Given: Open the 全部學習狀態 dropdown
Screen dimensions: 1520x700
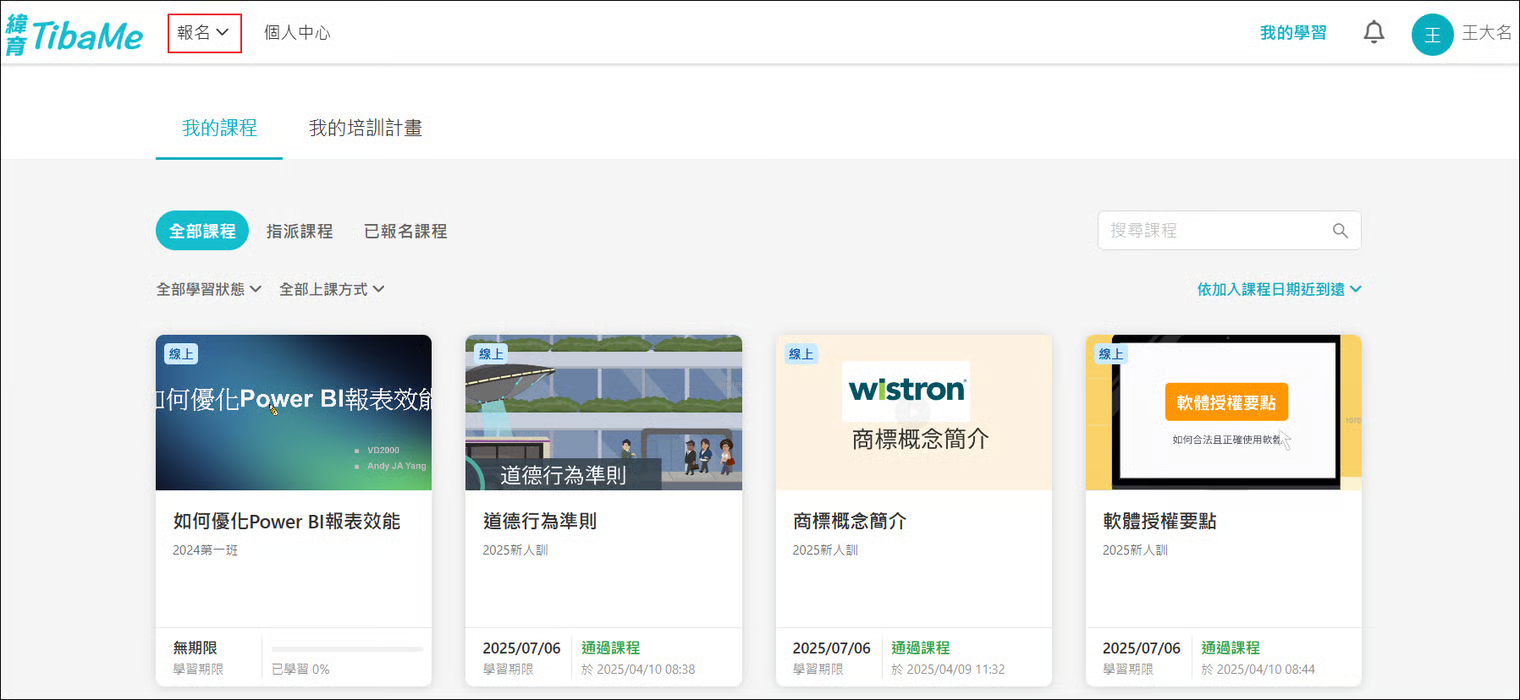Looking at the screenshot, I should [208, 289].
